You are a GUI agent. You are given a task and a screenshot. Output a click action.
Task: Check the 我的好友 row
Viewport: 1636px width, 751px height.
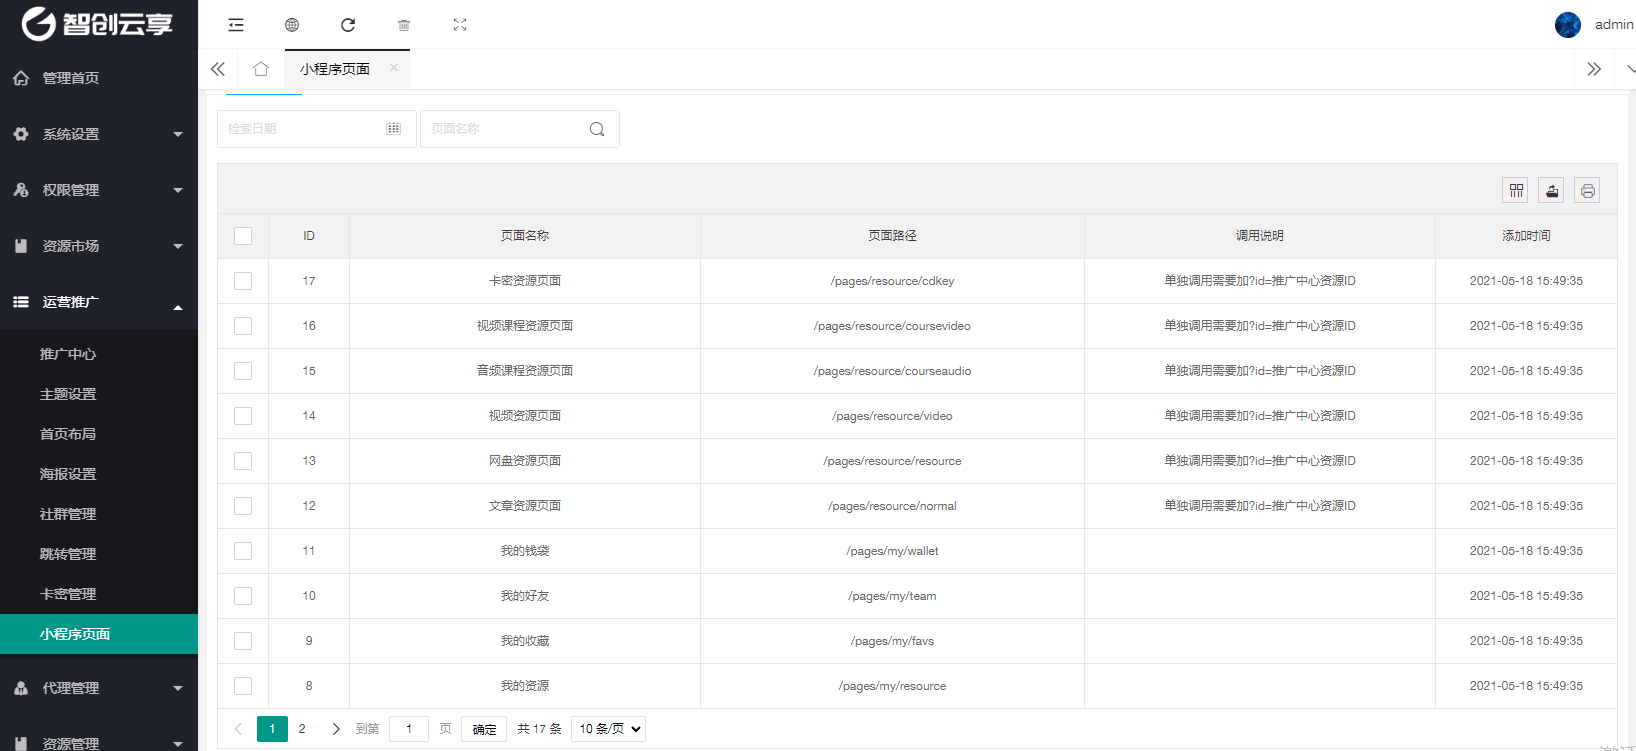243,596
